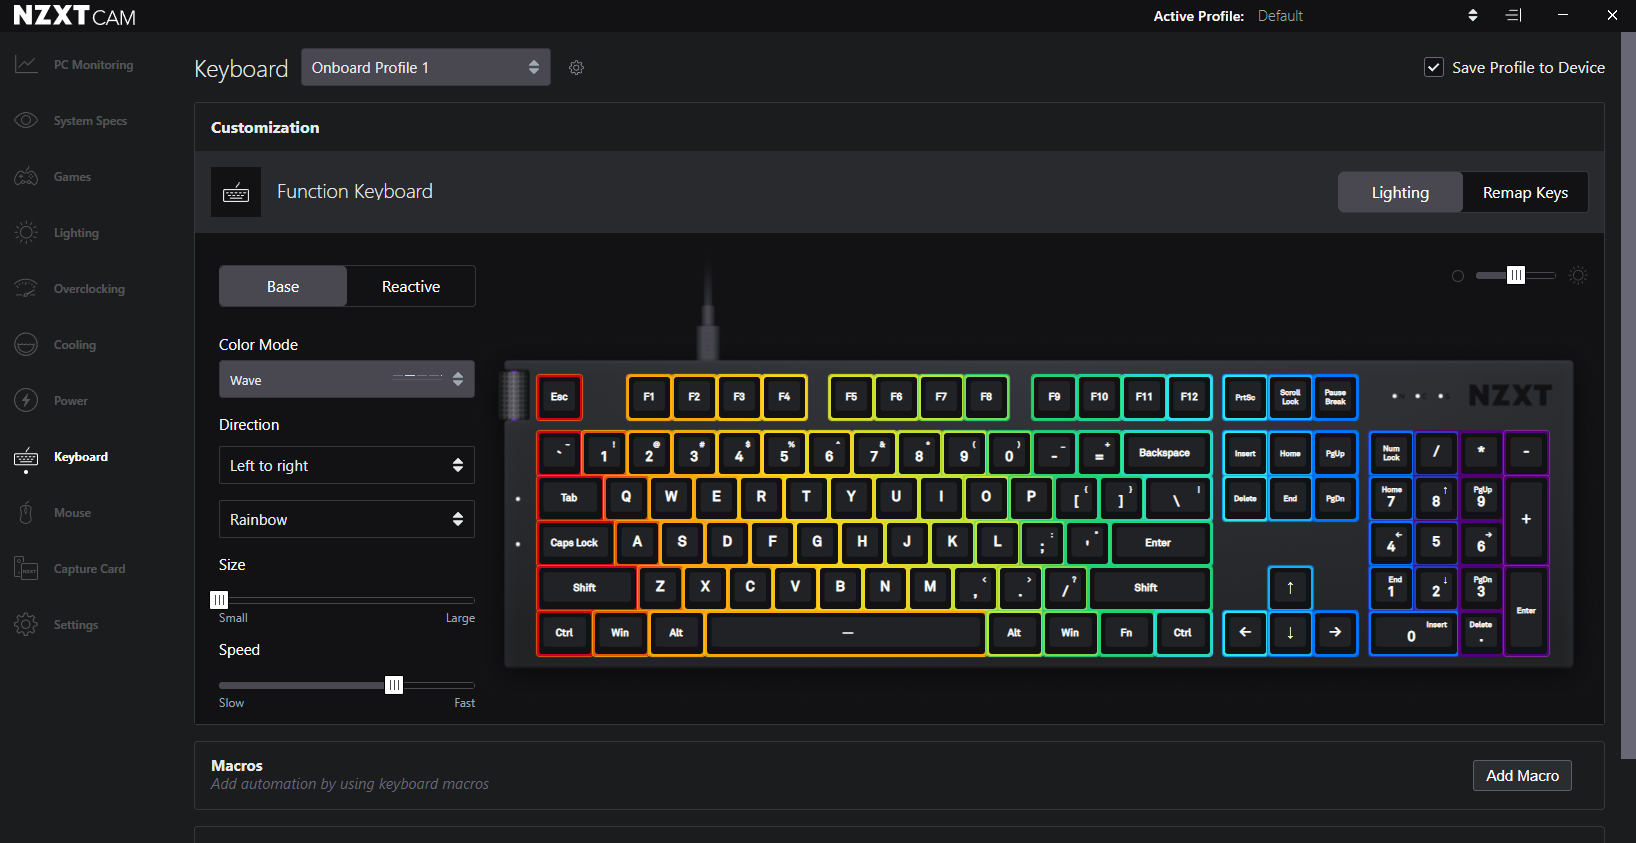Image resolution: width=1636 pixels, height=843 pixels.
Task: Select the numpad Enter key
Action: [1526, 611]
